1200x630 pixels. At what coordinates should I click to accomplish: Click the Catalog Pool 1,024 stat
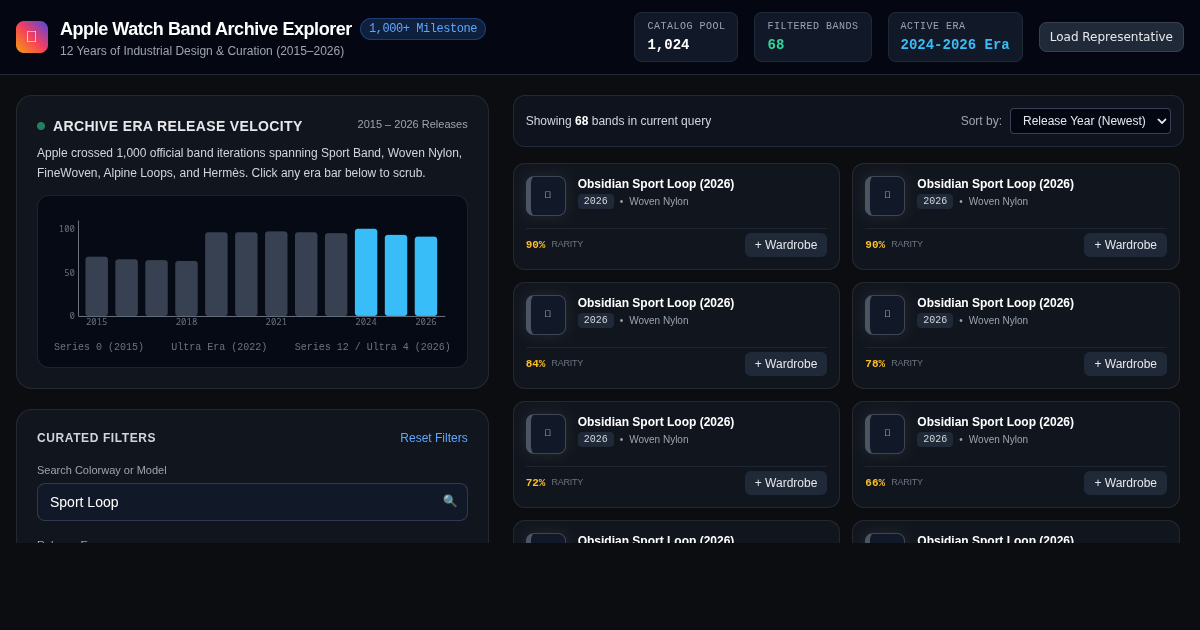pyautogui.click(x=686, y=37)
